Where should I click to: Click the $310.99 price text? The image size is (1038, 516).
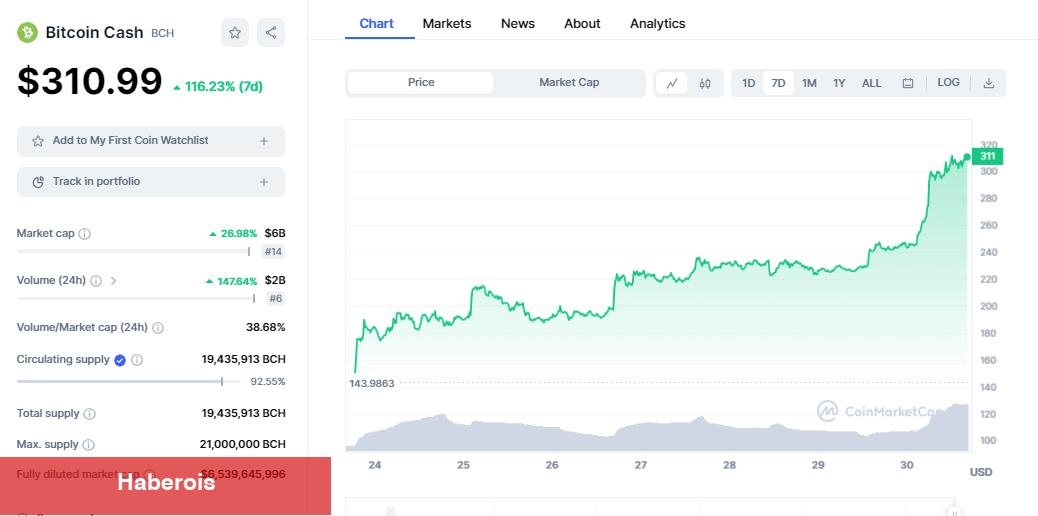click(x=89, y=82)
